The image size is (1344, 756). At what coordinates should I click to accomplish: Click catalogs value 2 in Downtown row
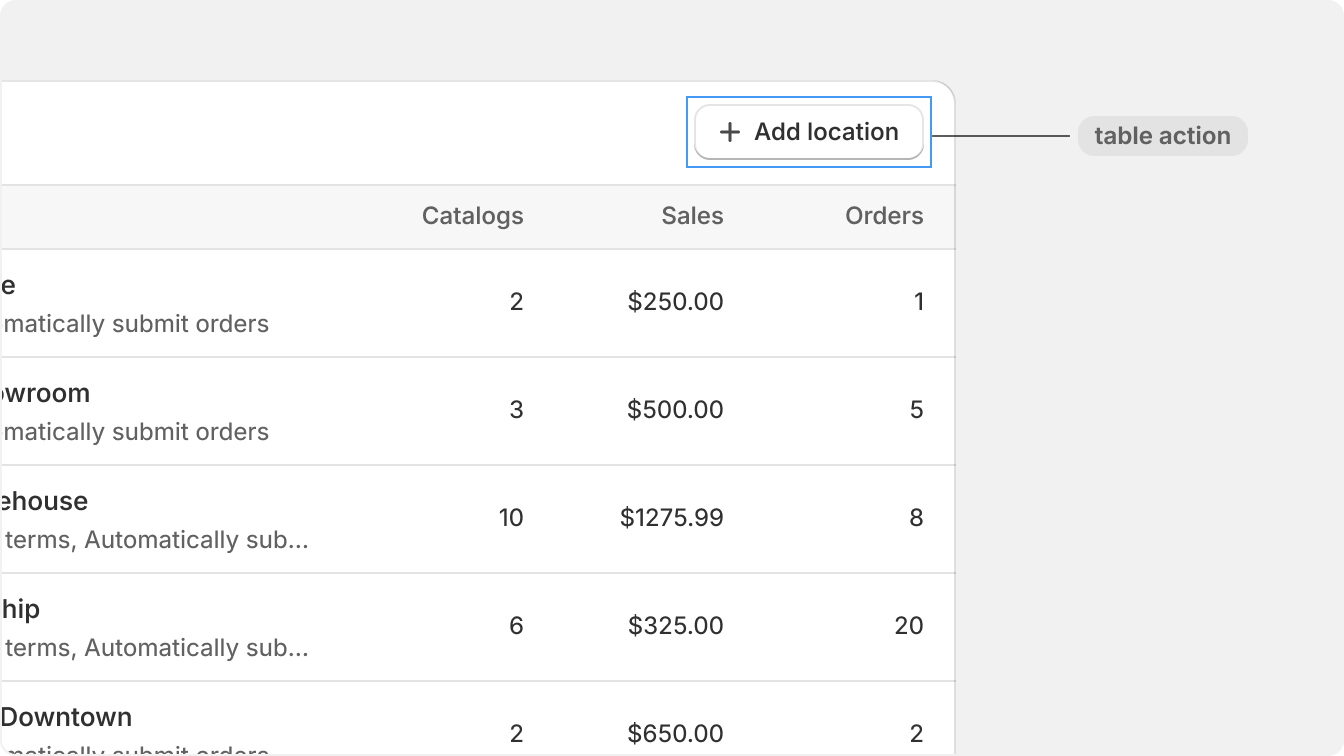point(516,734)
